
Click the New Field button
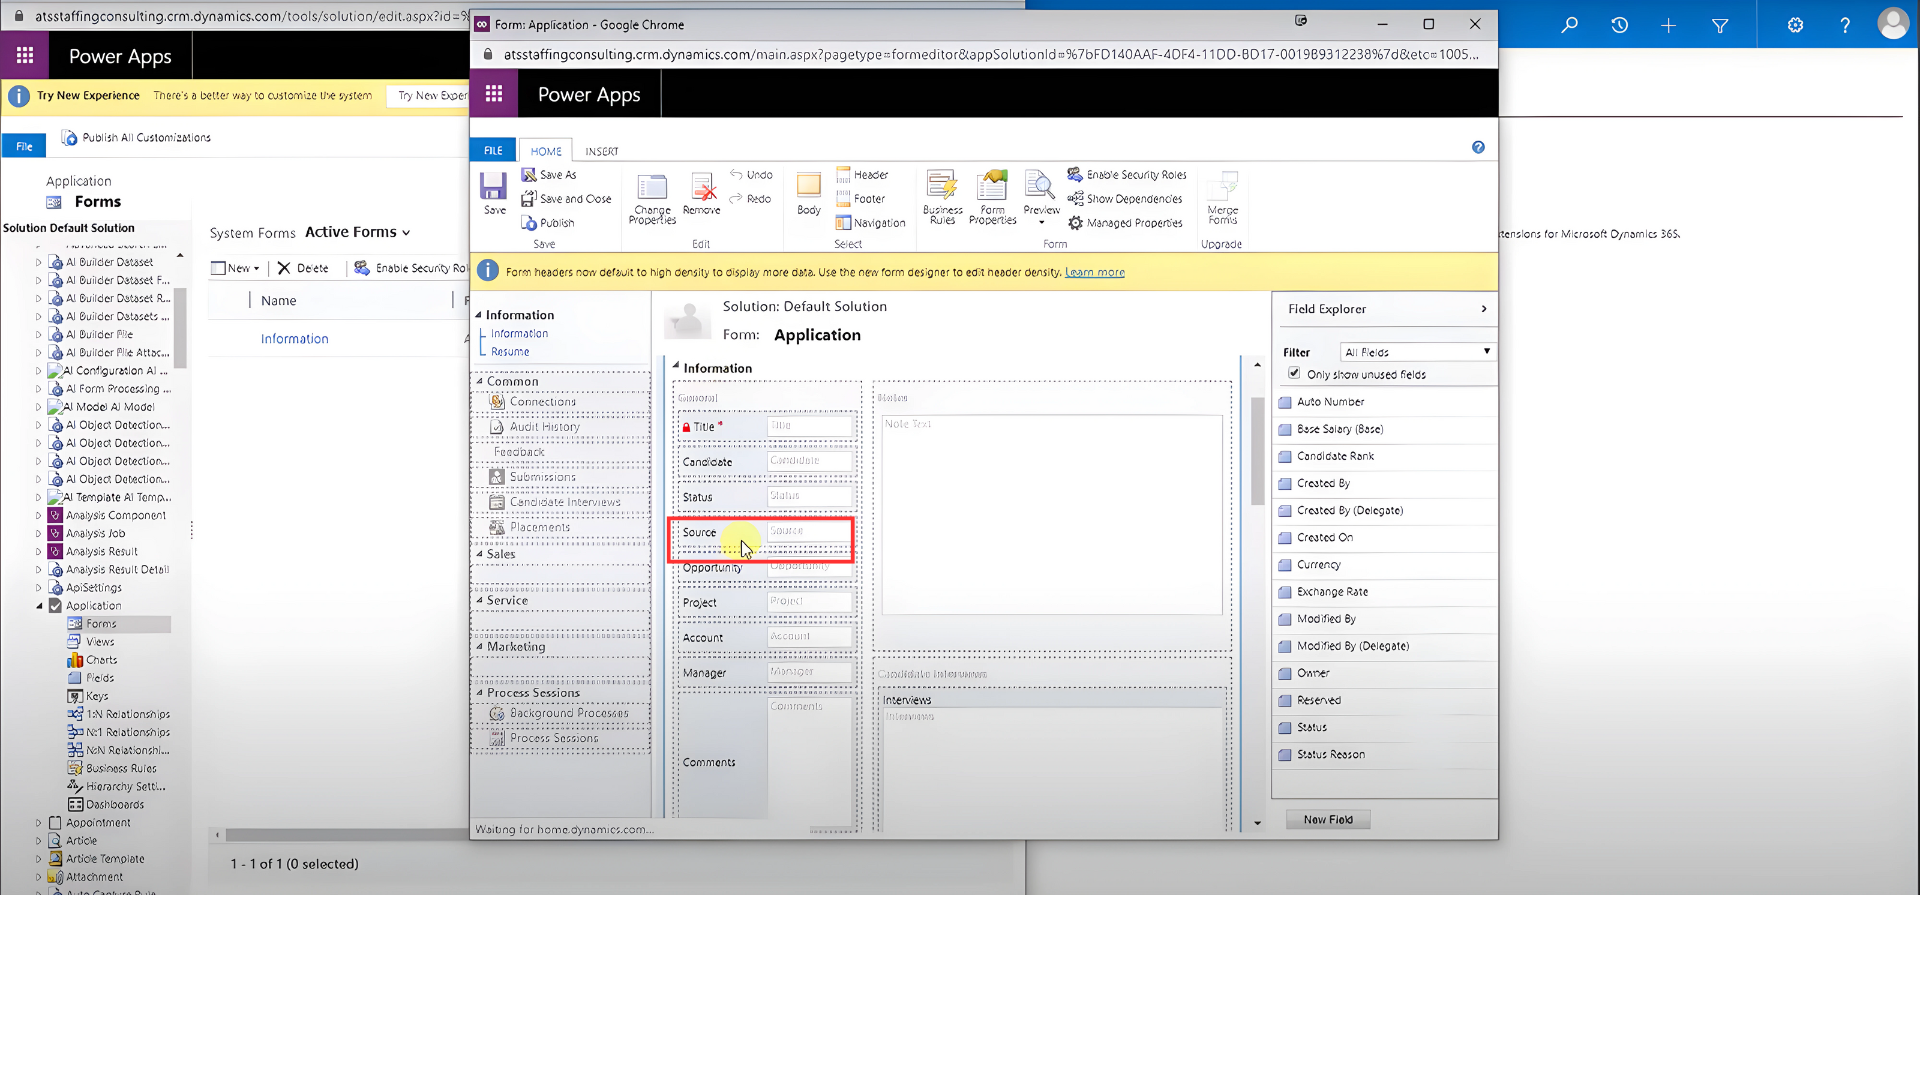coord(1327,819)
